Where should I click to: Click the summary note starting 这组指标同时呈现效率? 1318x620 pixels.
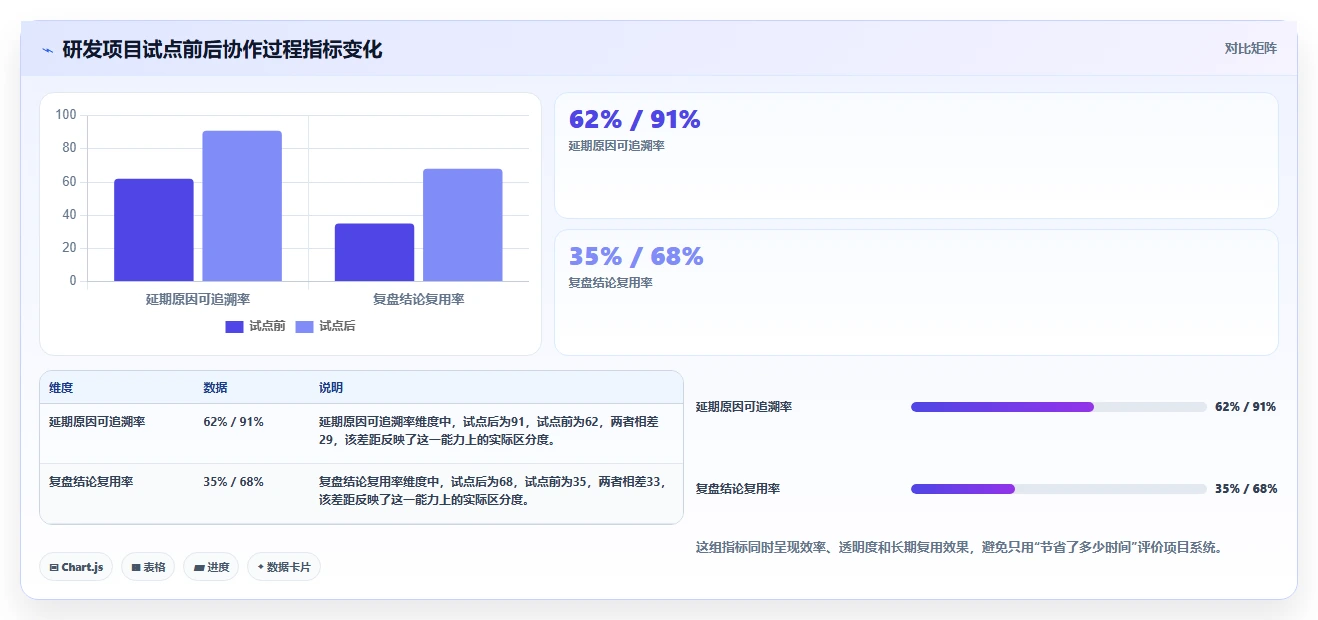959,548
